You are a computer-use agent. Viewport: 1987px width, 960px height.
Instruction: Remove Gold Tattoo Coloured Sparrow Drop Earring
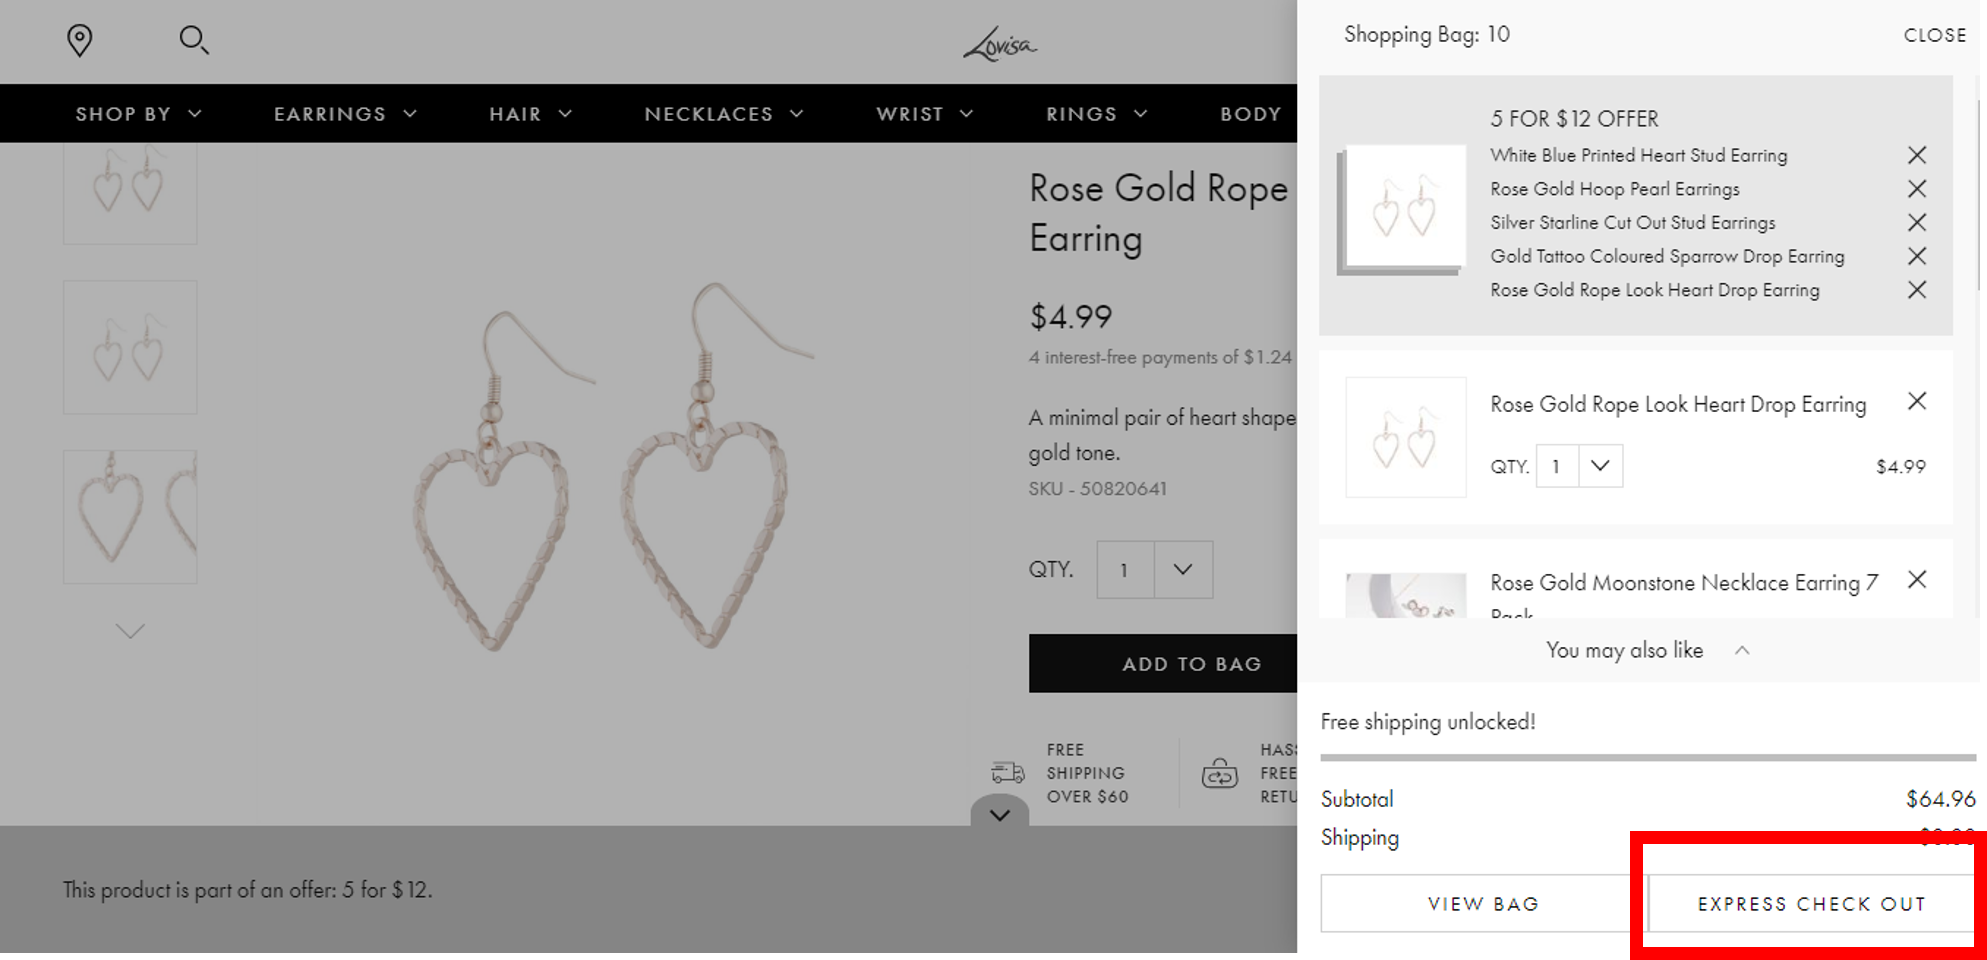(1916, 256)
